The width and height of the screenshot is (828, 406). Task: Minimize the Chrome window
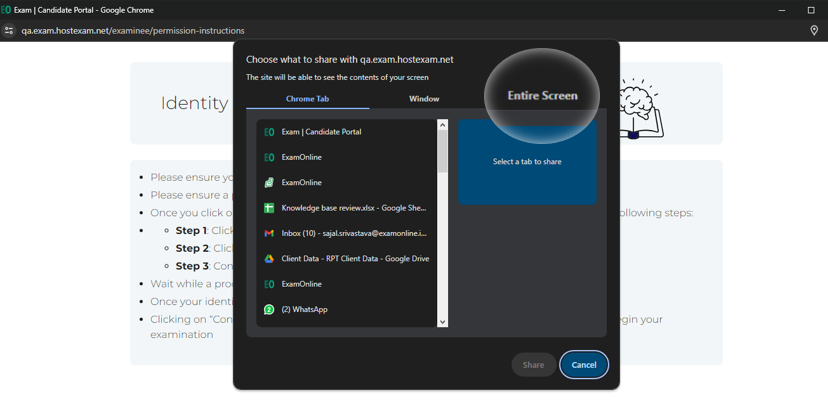[x=782, y=10]
